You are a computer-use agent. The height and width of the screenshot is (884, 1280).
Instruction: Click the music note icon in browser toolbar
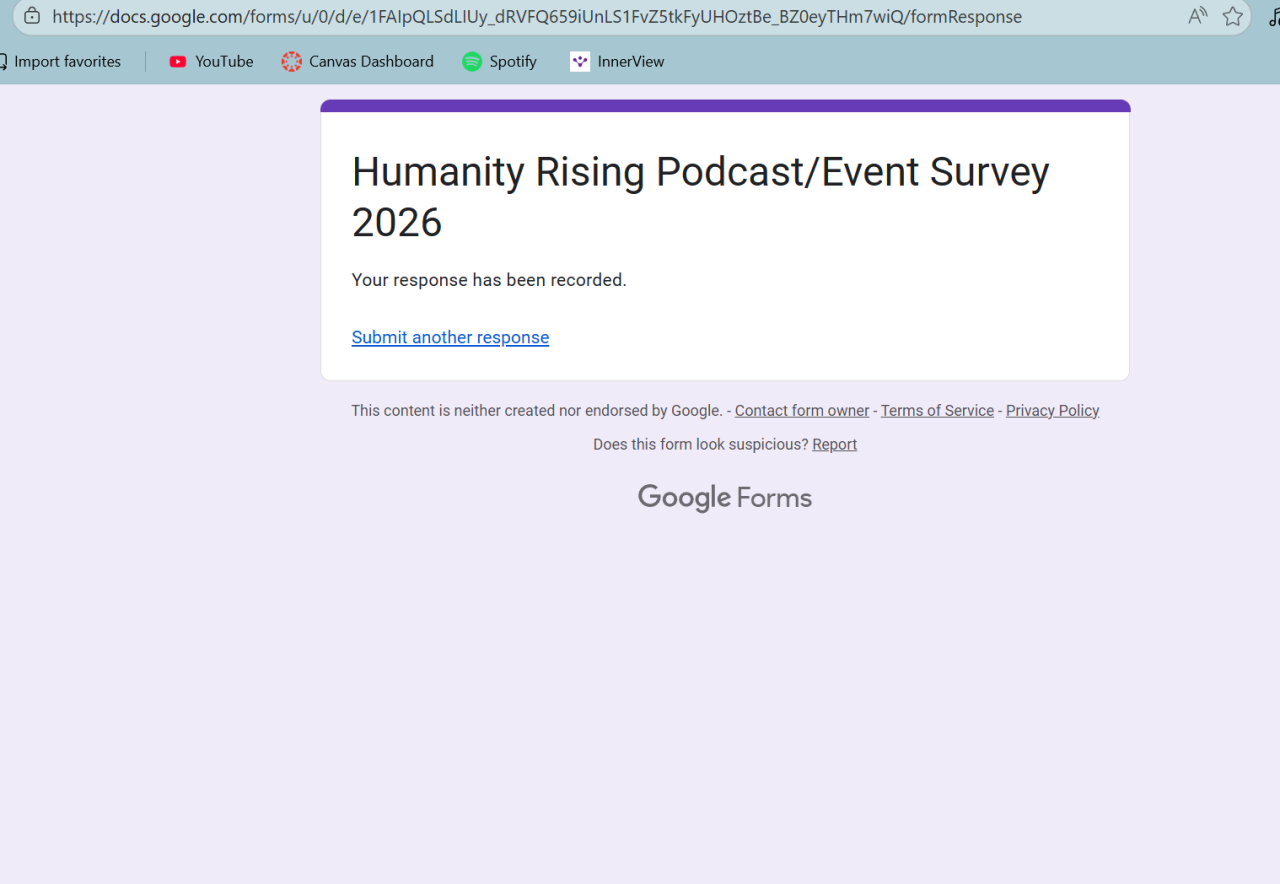pyautogui.click(x=1273, y=16)
